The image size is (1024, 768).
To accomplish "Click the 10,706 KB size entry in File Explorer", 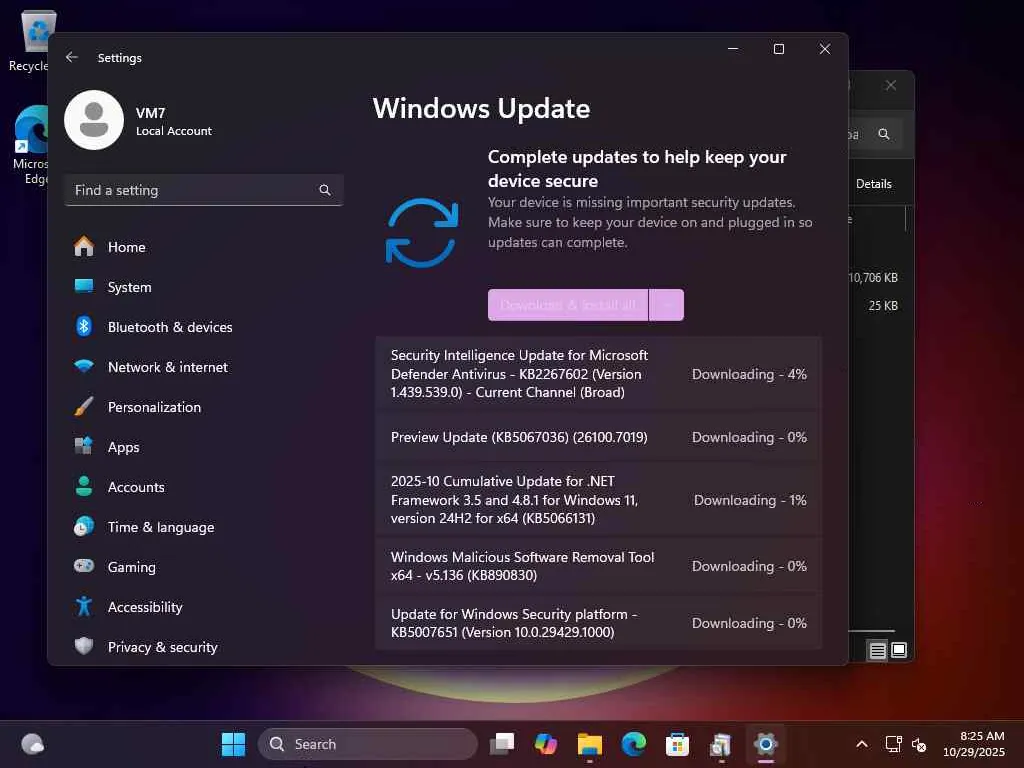I will (873, 278).
